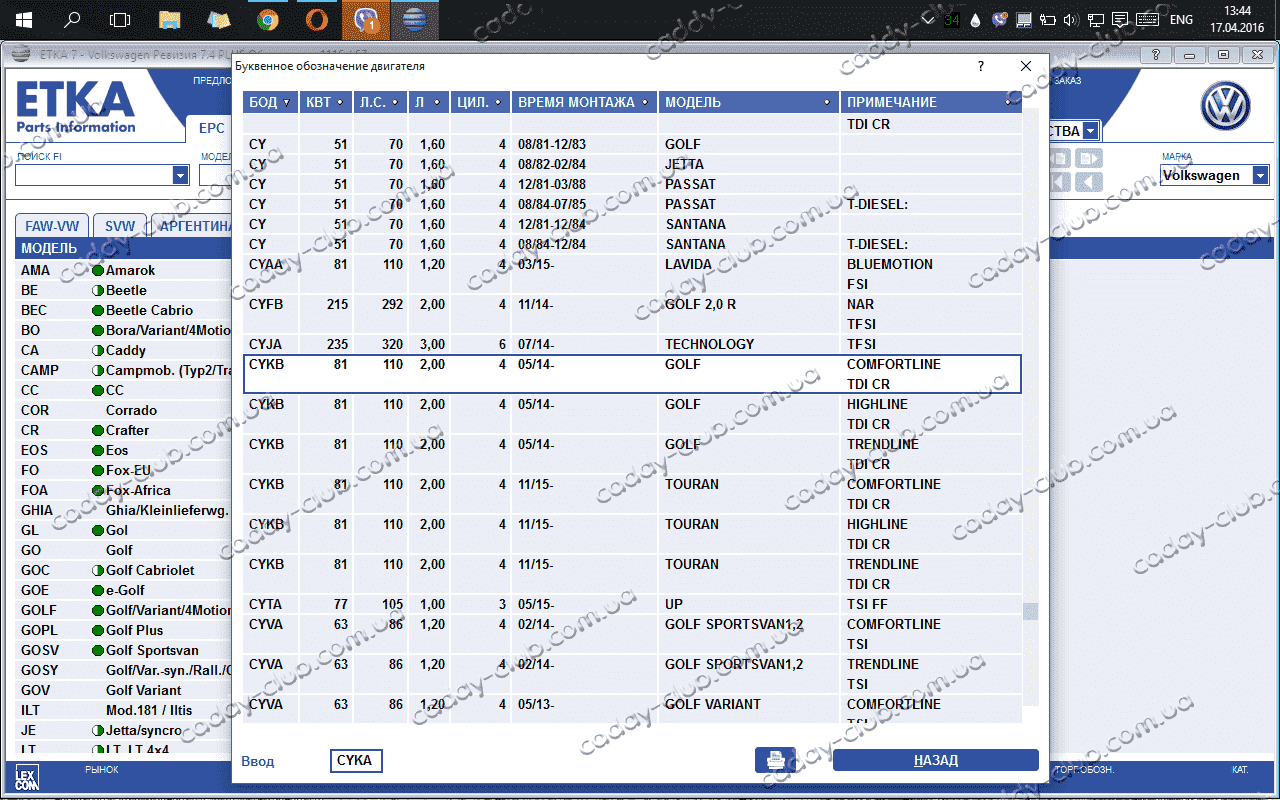Select the GOV Golf Variant model
This screenshot has height=800, width=1280.
(124, 690)
